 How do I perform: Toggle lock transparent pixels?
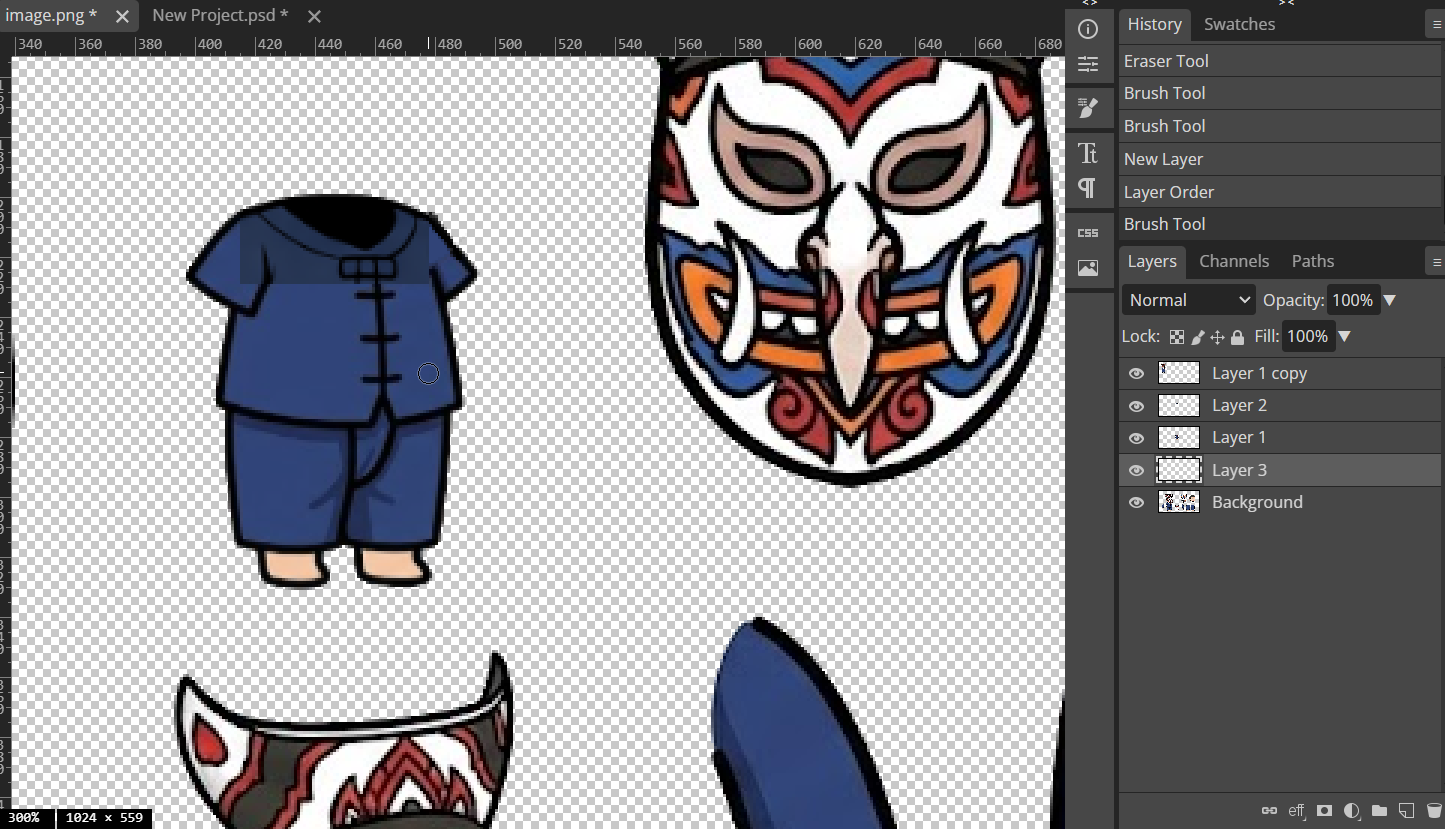pyautogui.click(x=1177, y=337)
